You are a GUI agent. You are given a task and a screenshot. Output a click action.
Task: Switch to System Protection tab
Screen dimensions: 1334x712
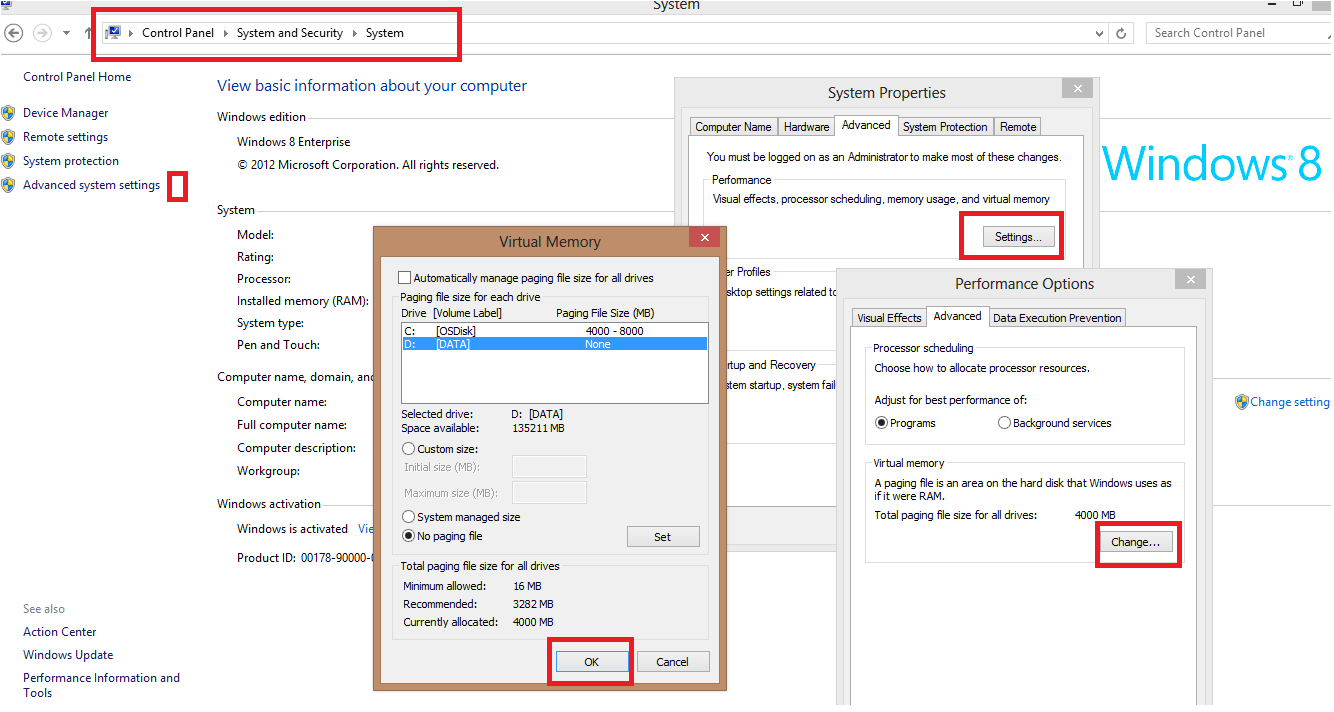pos(945,127)
